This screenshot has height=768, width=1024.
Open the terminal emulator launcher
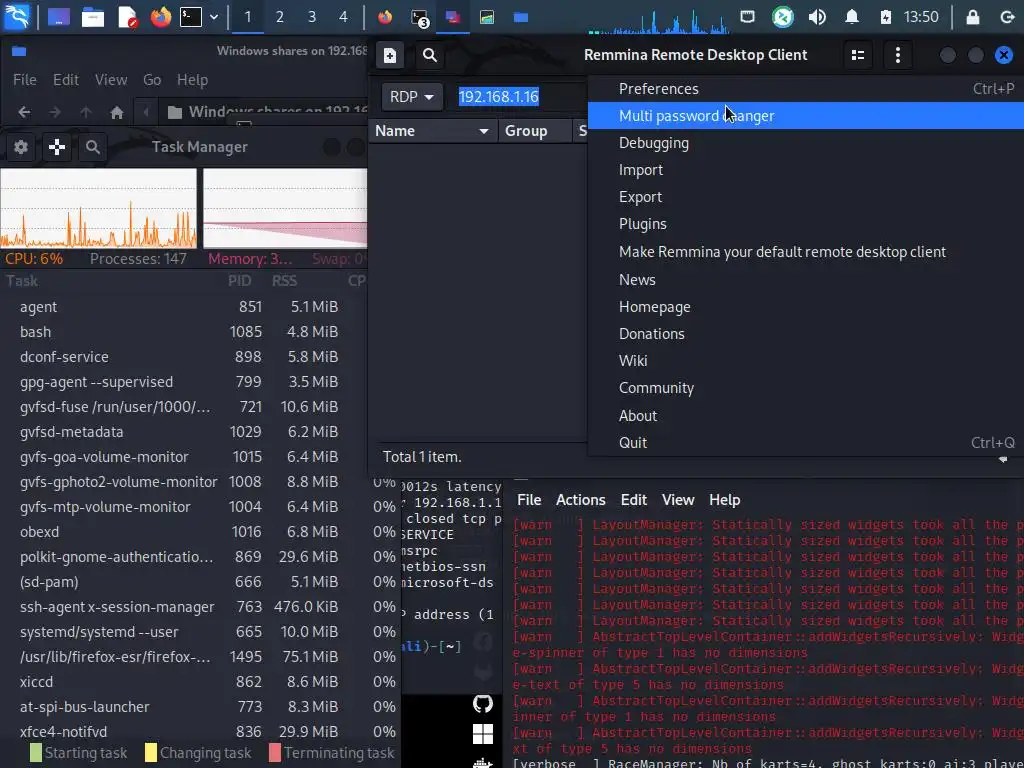[191, 17]
